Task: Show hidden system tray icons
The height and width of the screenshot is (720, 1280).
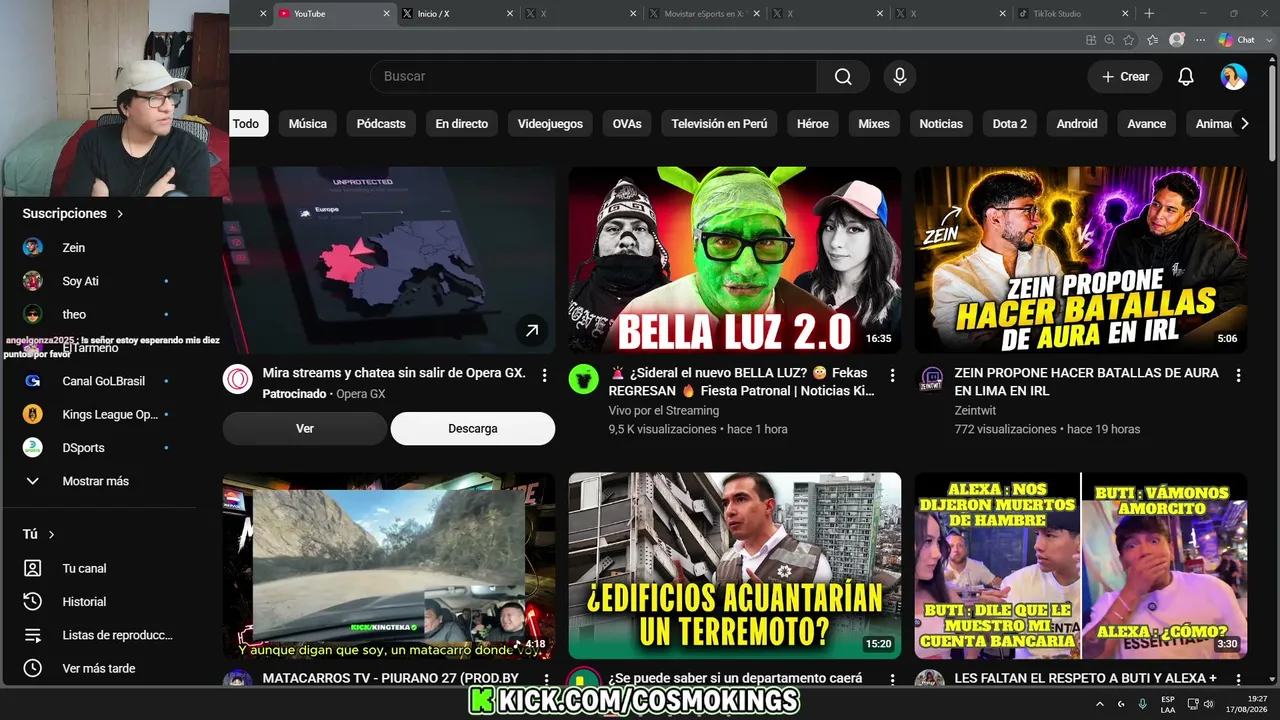Action: (1101, 704)
